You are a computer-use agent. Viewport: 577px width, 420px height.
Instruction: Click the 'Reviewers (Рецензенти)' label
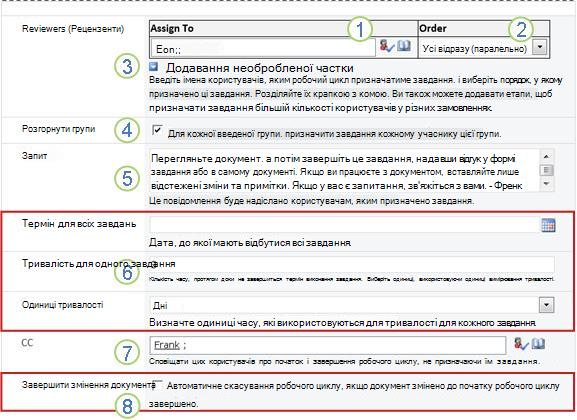(x=73, y=29)
